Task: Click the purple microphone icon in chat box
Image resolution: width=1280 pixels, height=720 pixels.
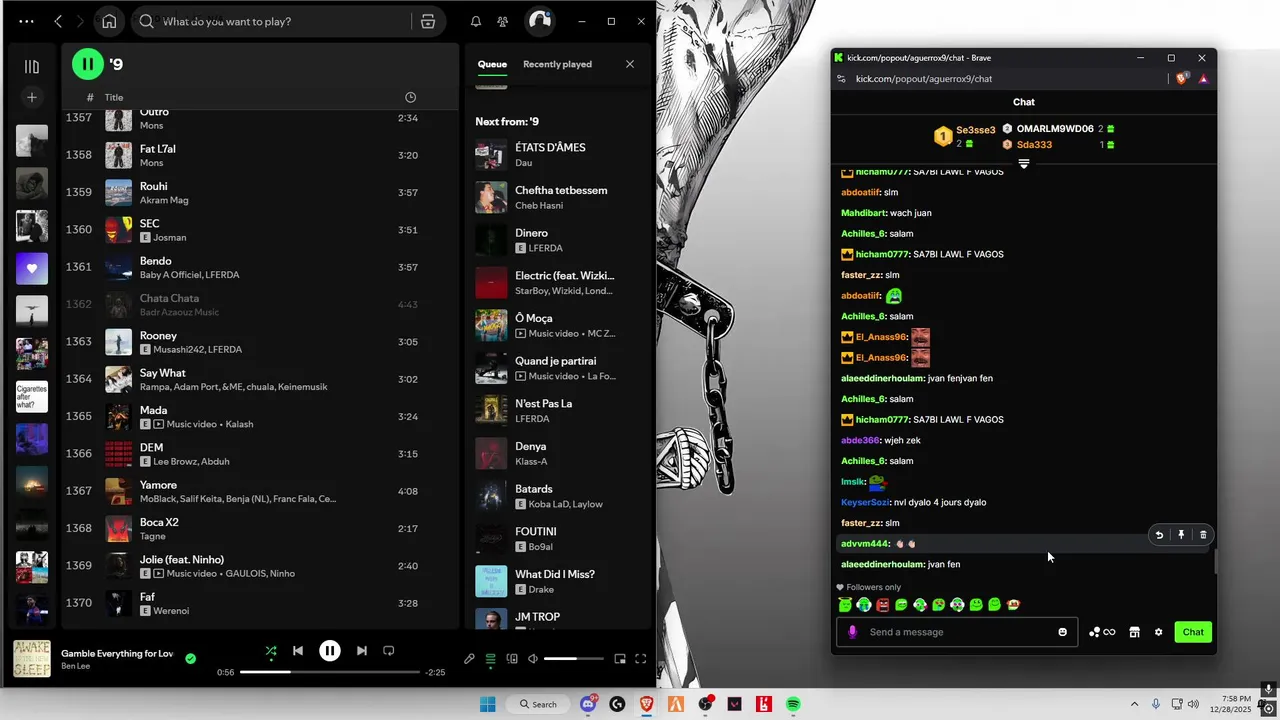Action: (853, 632)
